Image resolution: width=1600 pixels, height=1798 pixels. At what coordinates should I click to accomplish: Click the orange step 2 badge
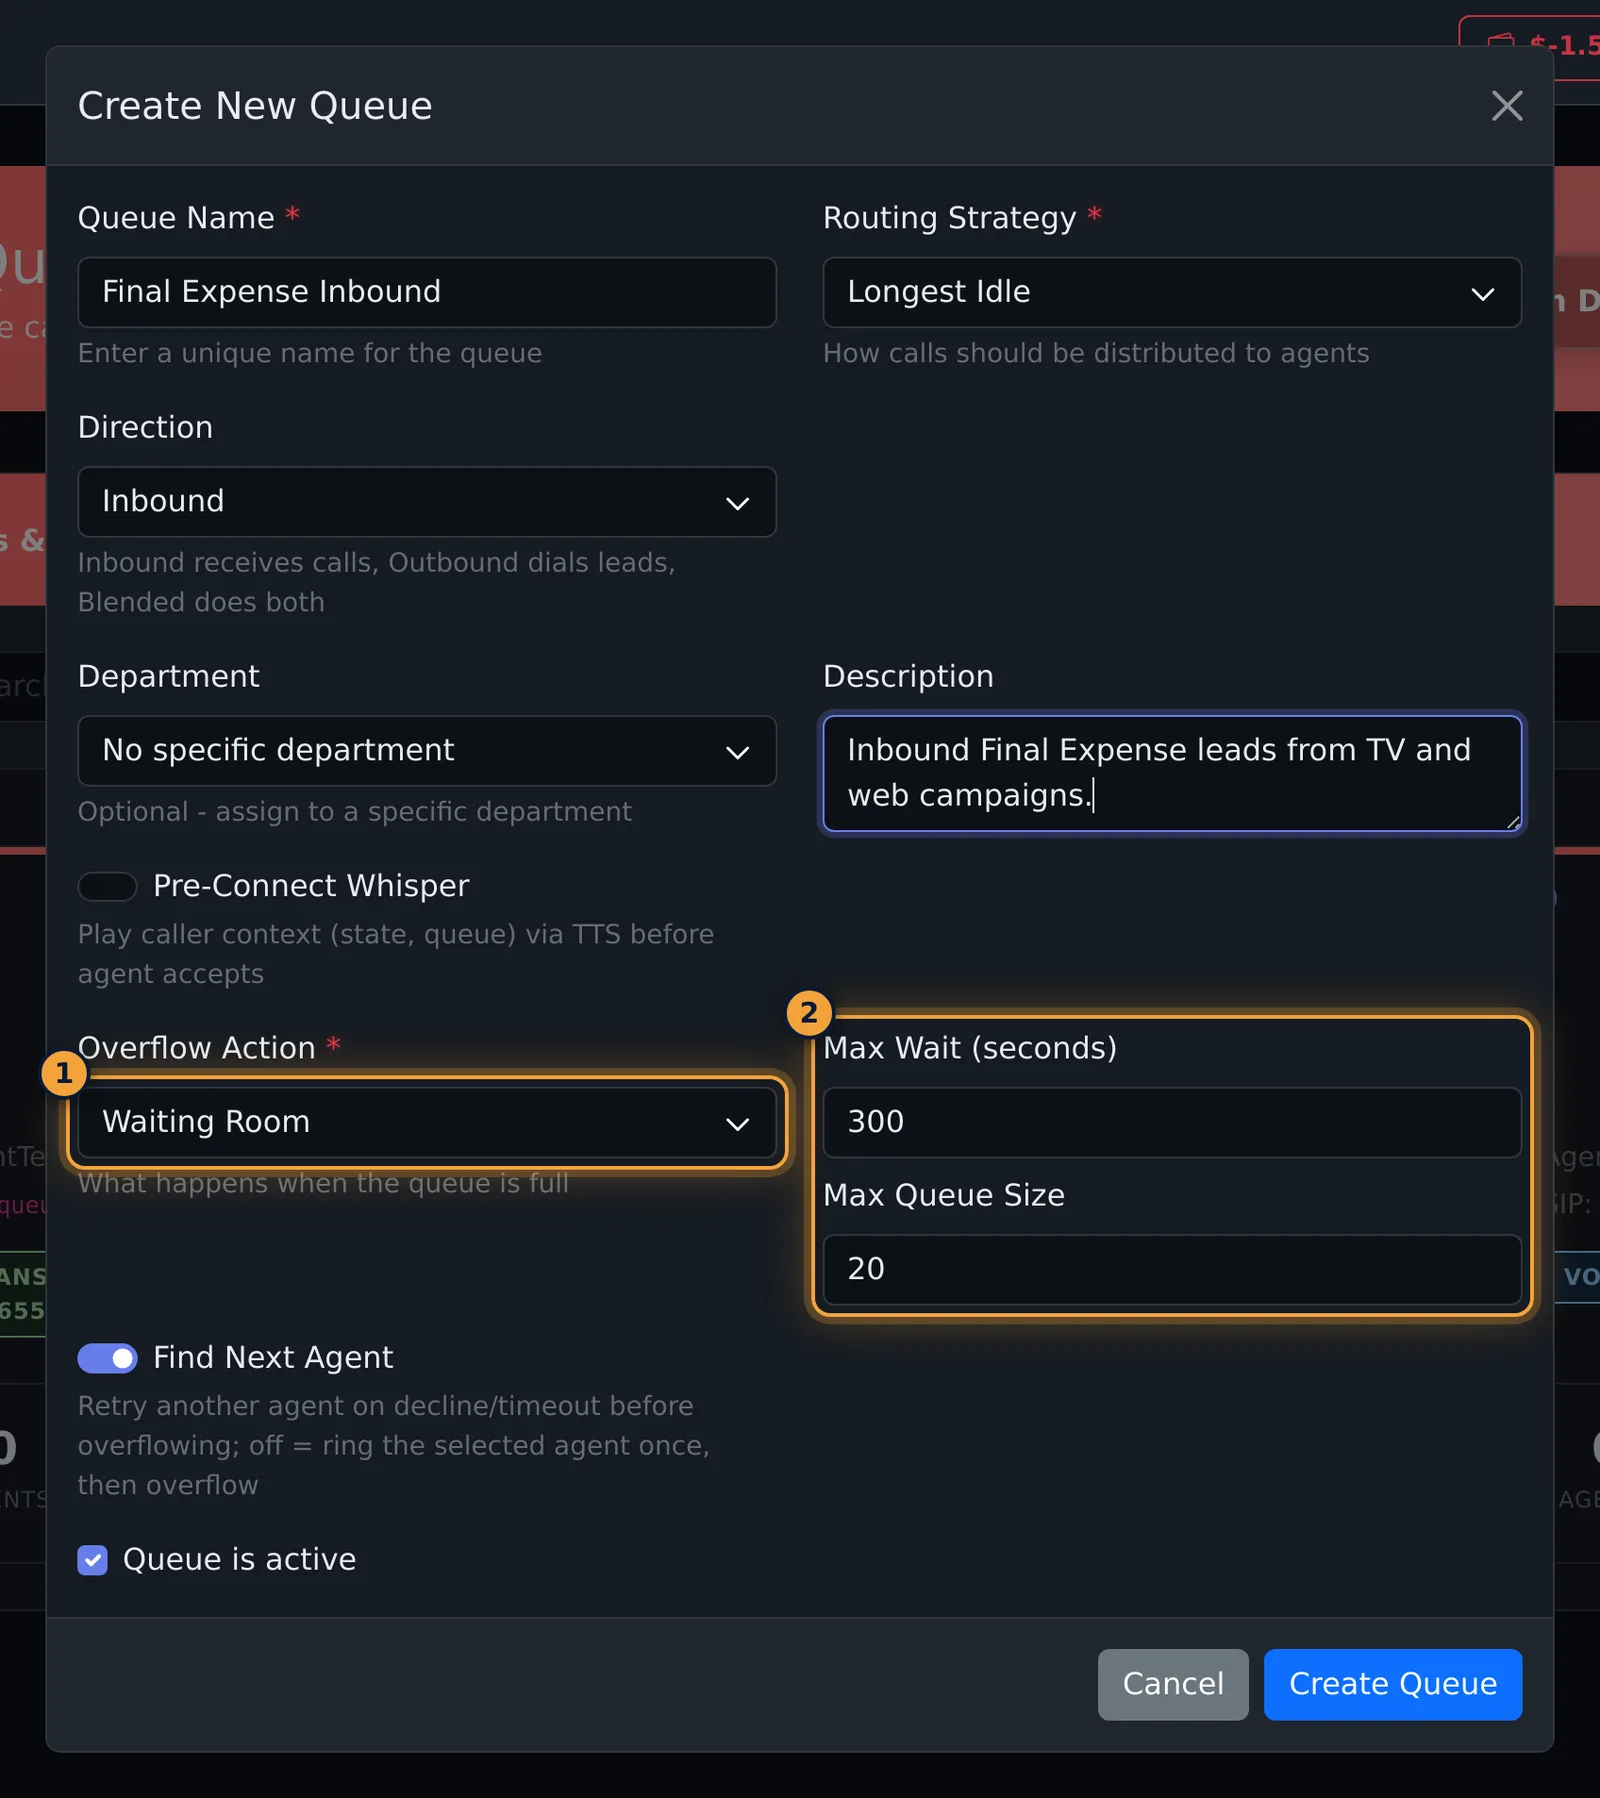(809, 1013)
